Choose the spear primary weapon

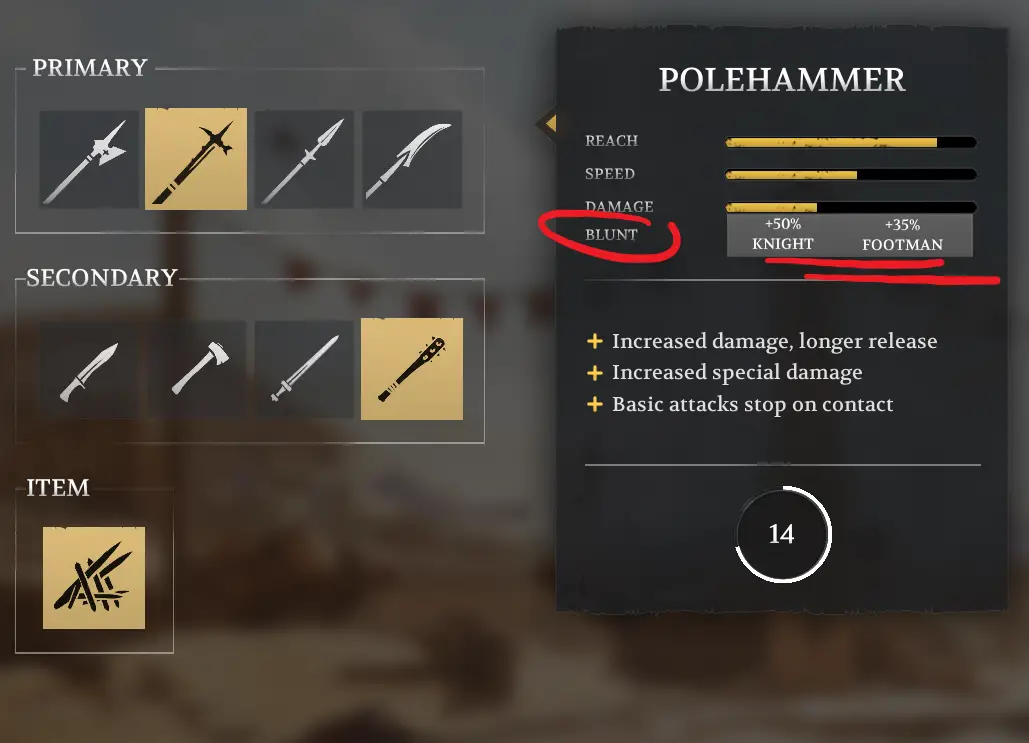[x=304, y=159]
